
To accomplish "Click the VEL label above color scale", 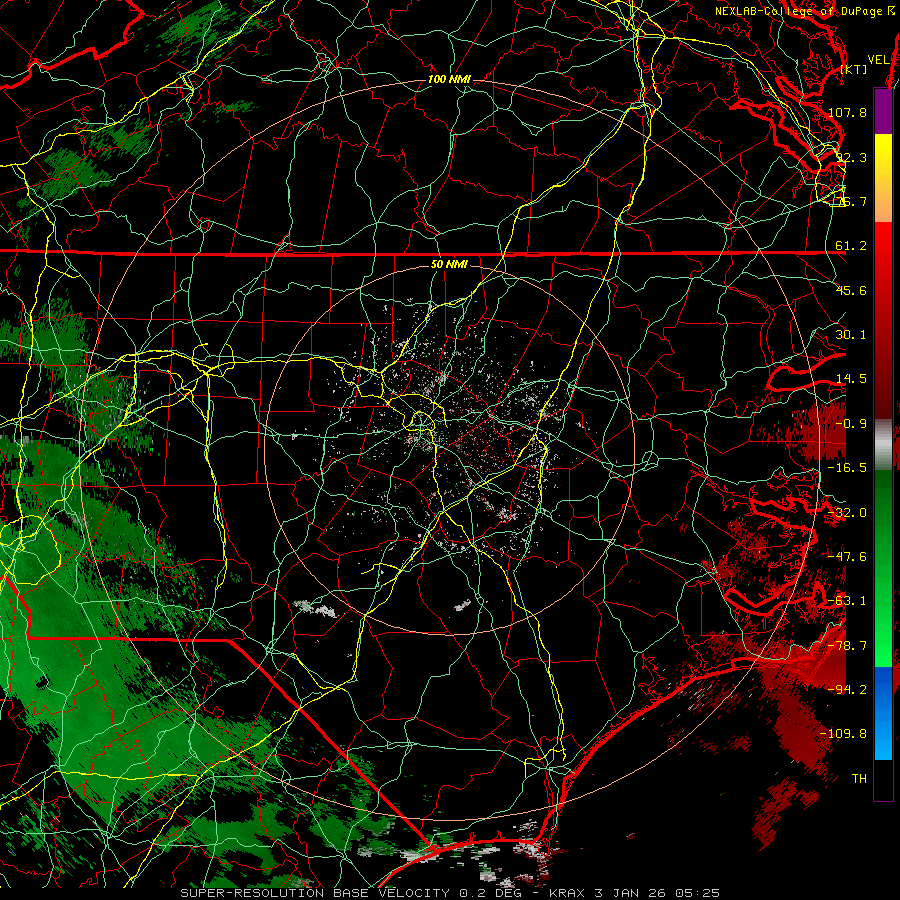I will click(x=878, y=60).
